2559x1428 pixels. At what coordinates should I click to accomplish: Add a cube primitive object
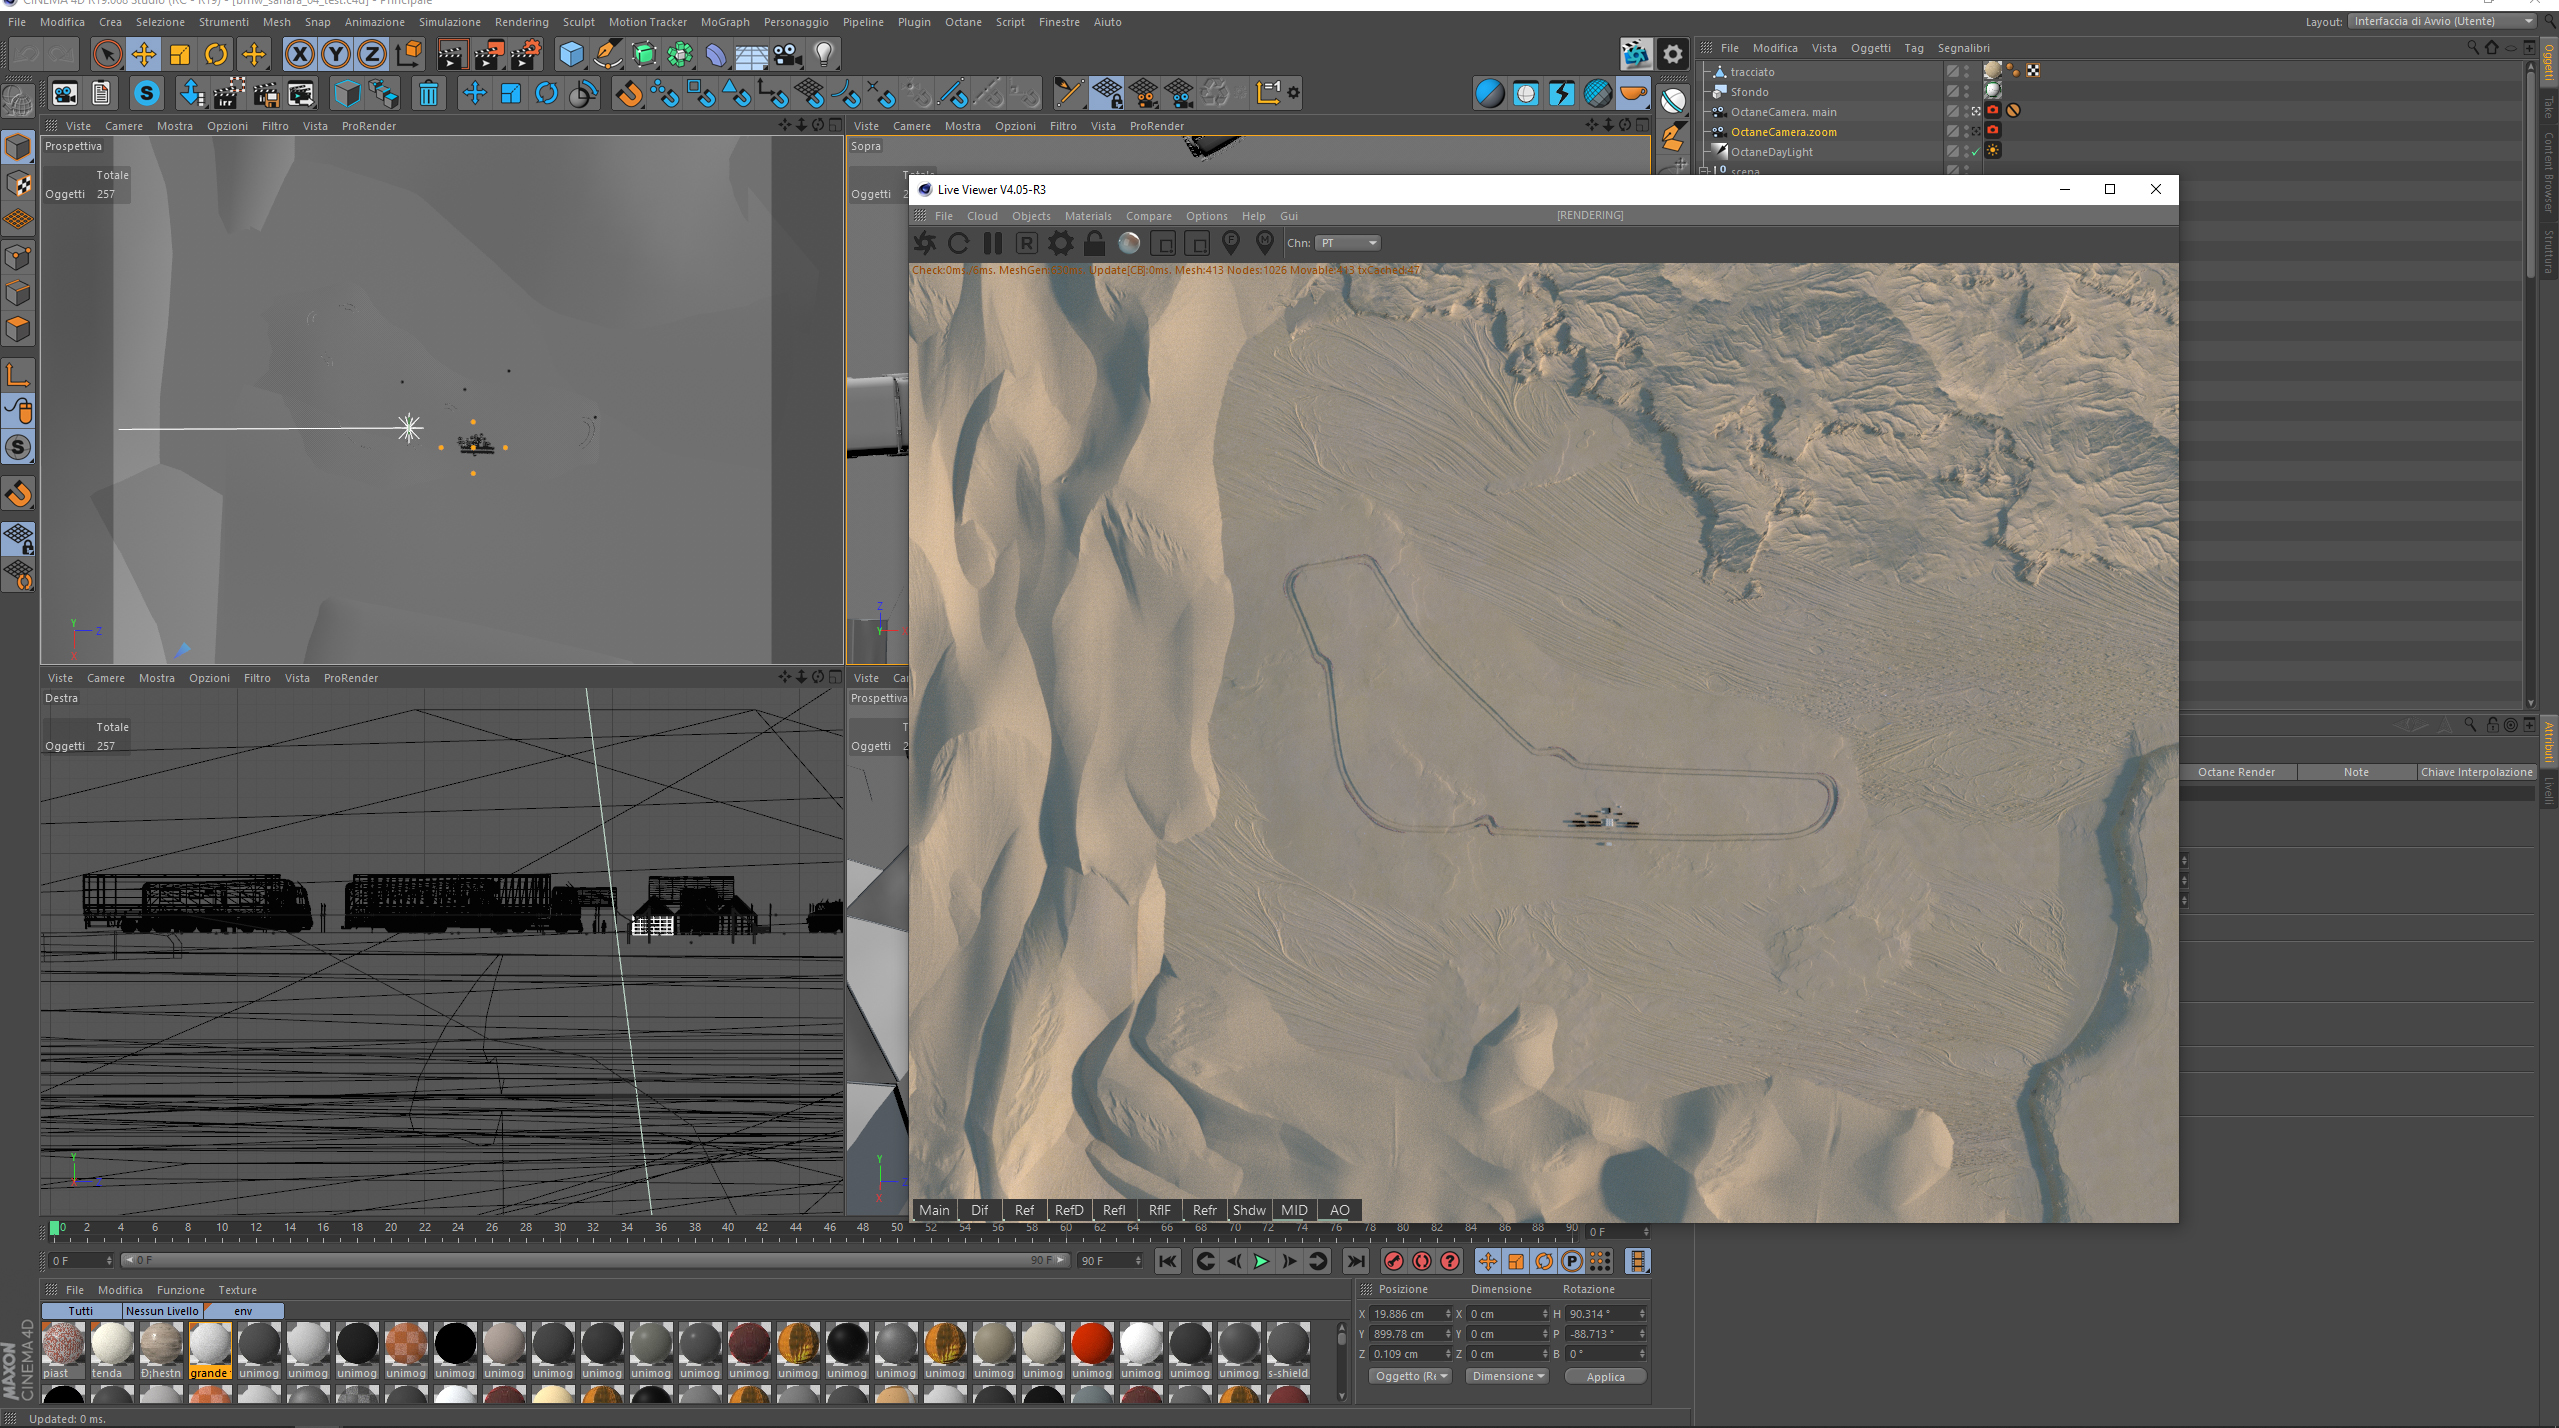click(x=571, y=54)
